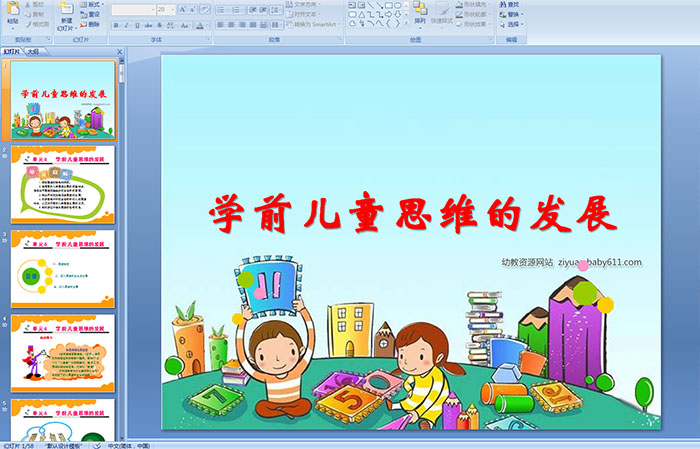Screen dimensions: 700x449
Task: Click the Reset (重设) slide button
Action: coord(90,14)
